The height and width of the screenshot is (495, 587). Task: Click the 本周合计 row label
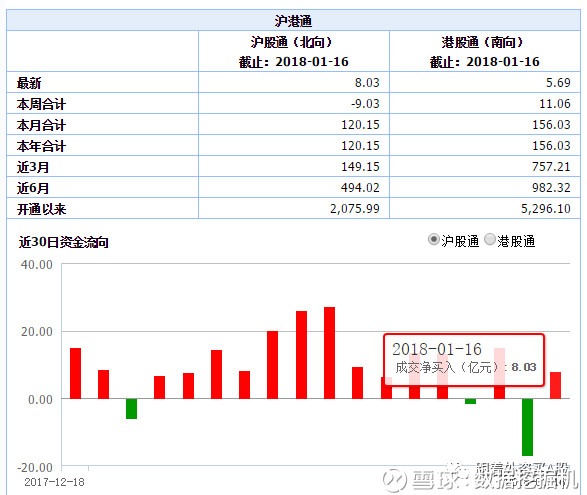pyautogui.click(x=41, y=104)
